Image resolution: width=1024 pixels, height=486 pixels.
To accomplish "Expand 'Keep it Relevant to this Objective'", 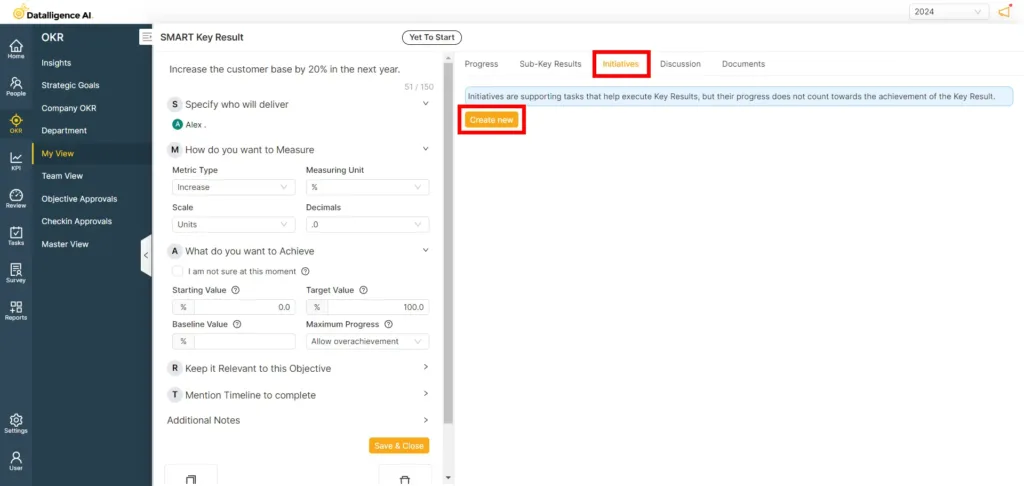I will [x=426, y=367].
